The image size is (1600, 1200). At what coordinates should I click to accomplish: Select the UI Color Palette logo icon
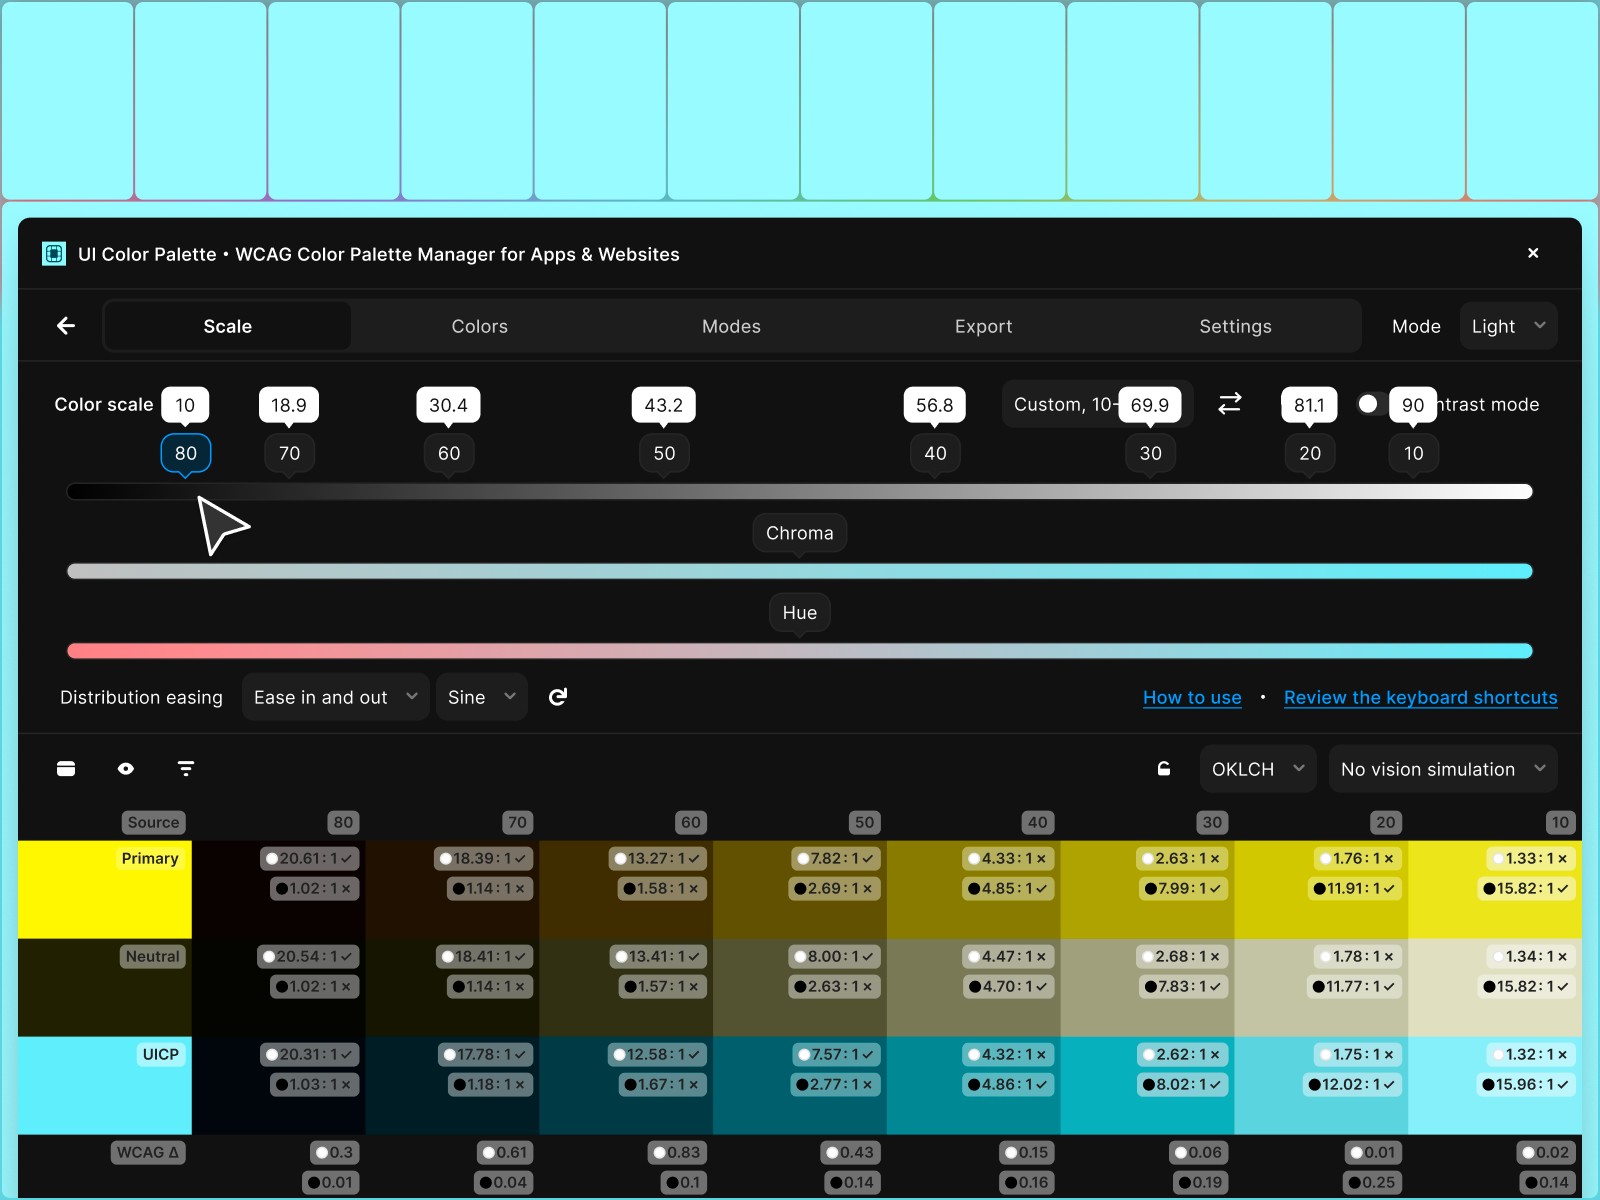pyautogui.click(x=52, y=253)
